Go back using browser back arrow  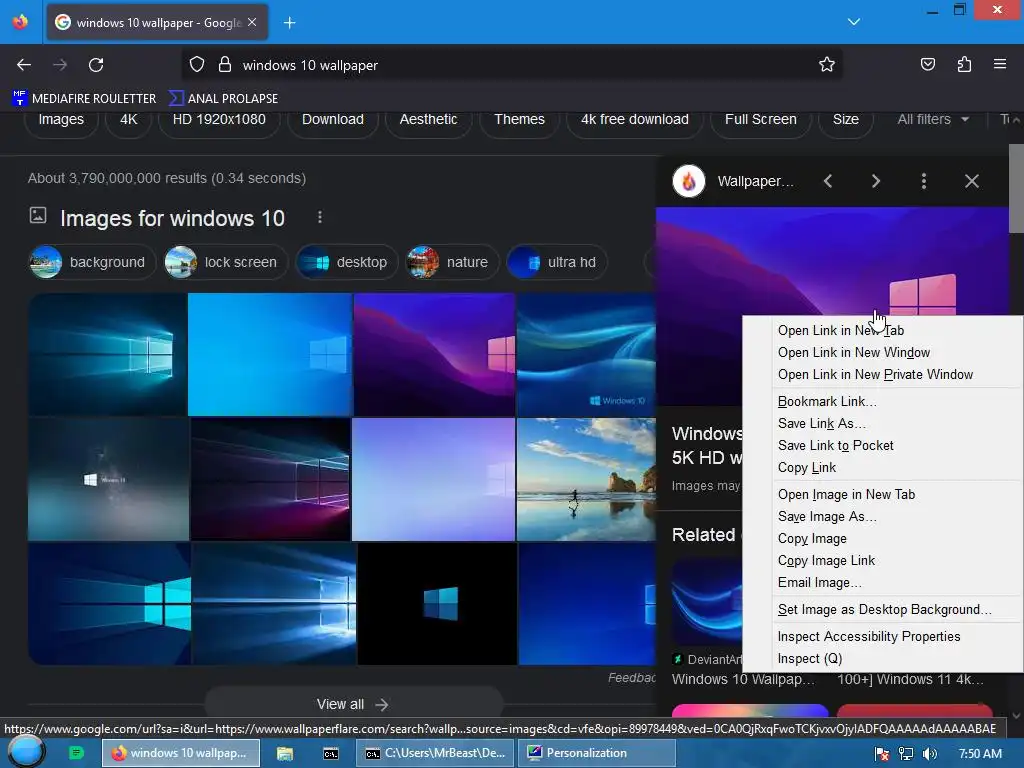click(x=24, y=65)
